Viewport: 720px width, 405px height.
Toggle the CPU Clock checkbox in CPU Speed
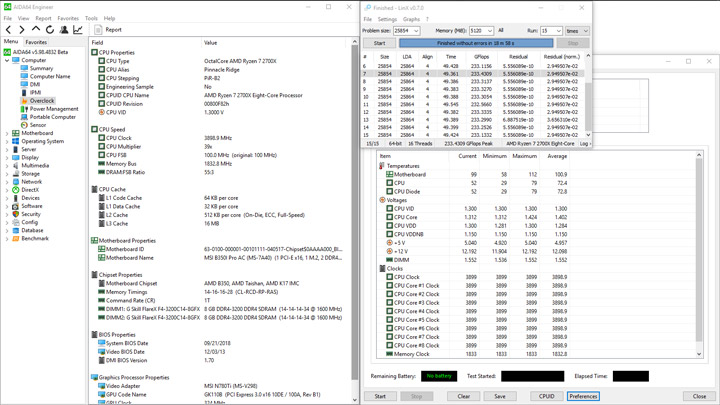[x=101, y=138]
